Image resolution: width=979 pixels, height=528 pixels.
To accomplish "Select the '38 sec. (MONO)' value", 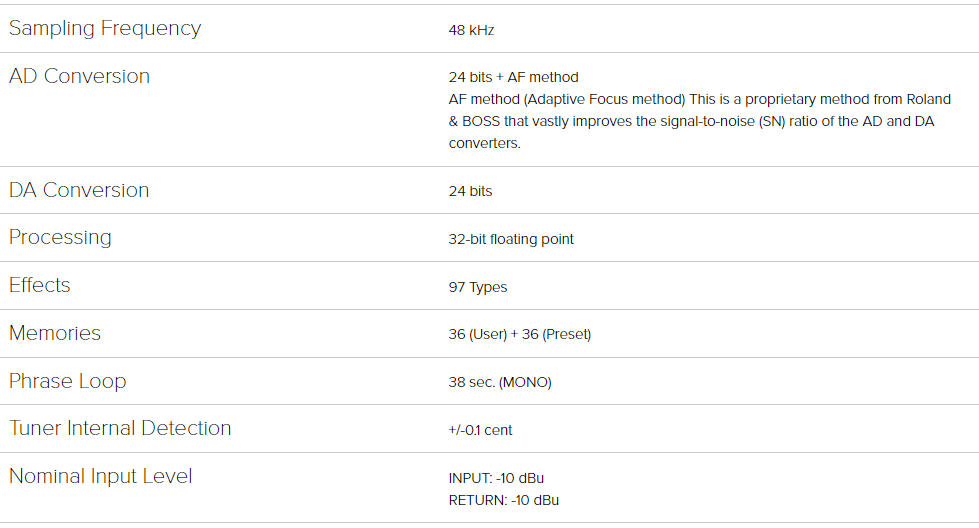I will coord(500,382).
